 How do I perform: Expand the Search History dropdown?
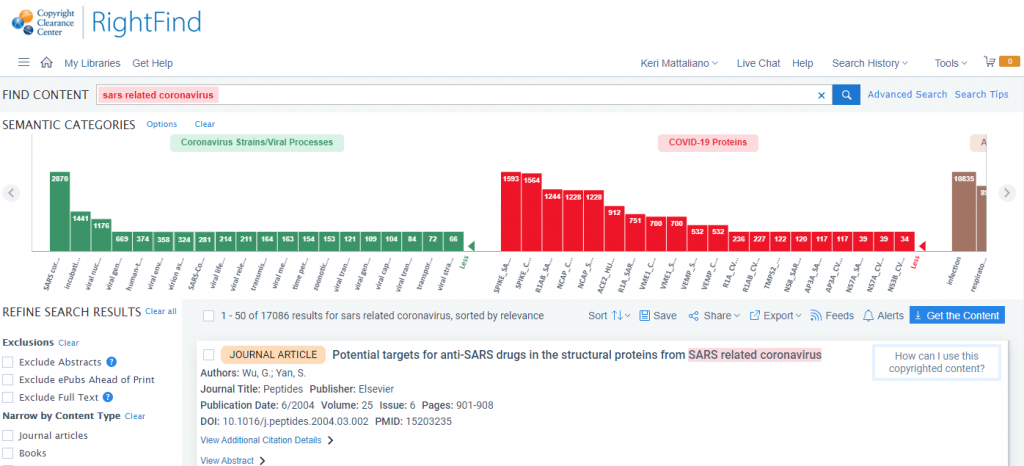pyautogui.click(x=870, y=63)
